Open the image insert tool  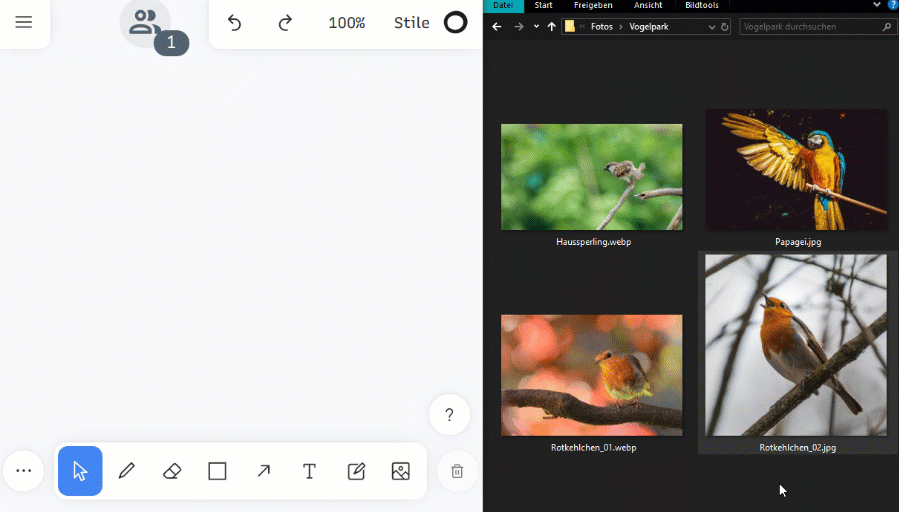401,471
